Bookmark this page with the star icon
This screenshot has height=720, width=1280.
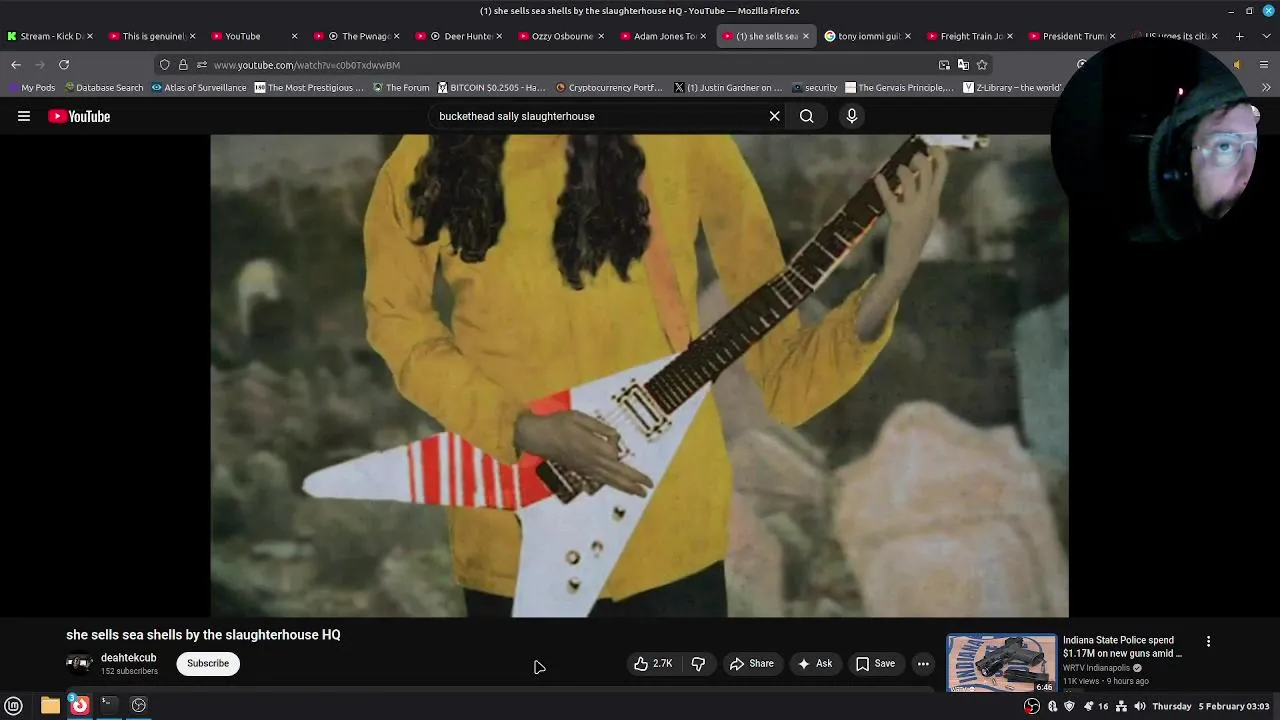982,65
